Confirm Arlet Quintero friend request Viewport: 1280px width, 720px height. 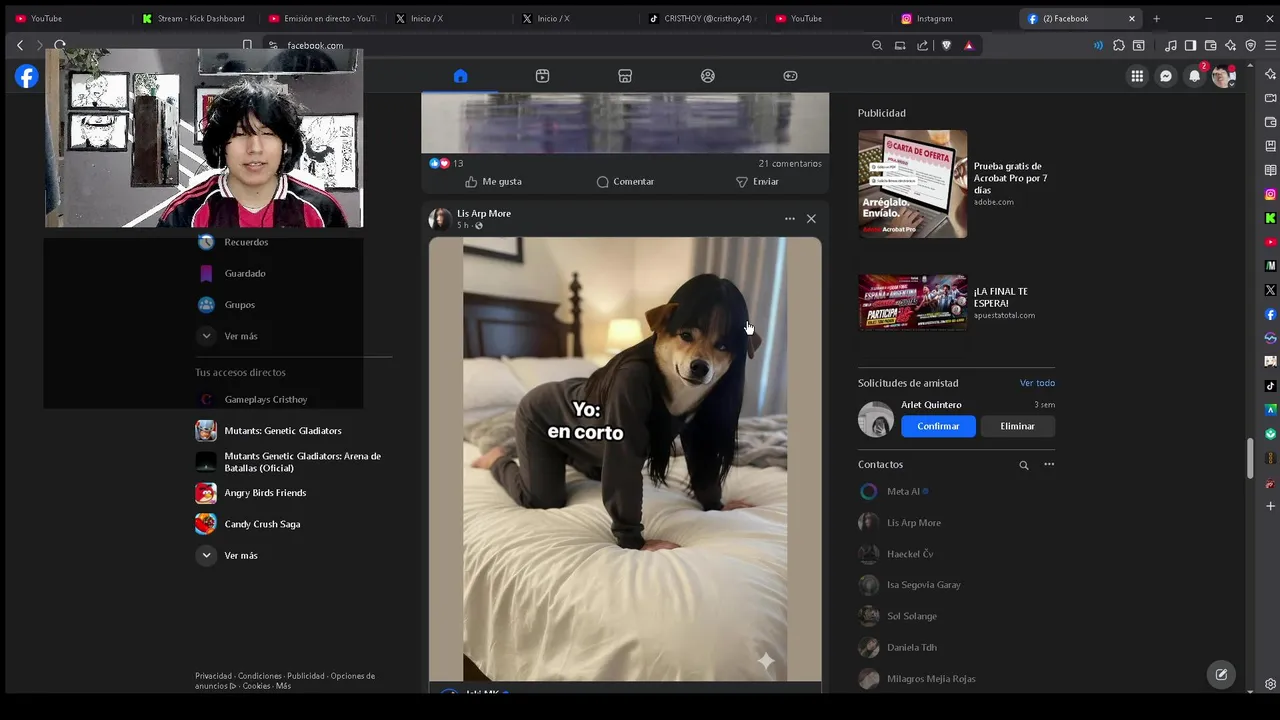tap(938, 426)
